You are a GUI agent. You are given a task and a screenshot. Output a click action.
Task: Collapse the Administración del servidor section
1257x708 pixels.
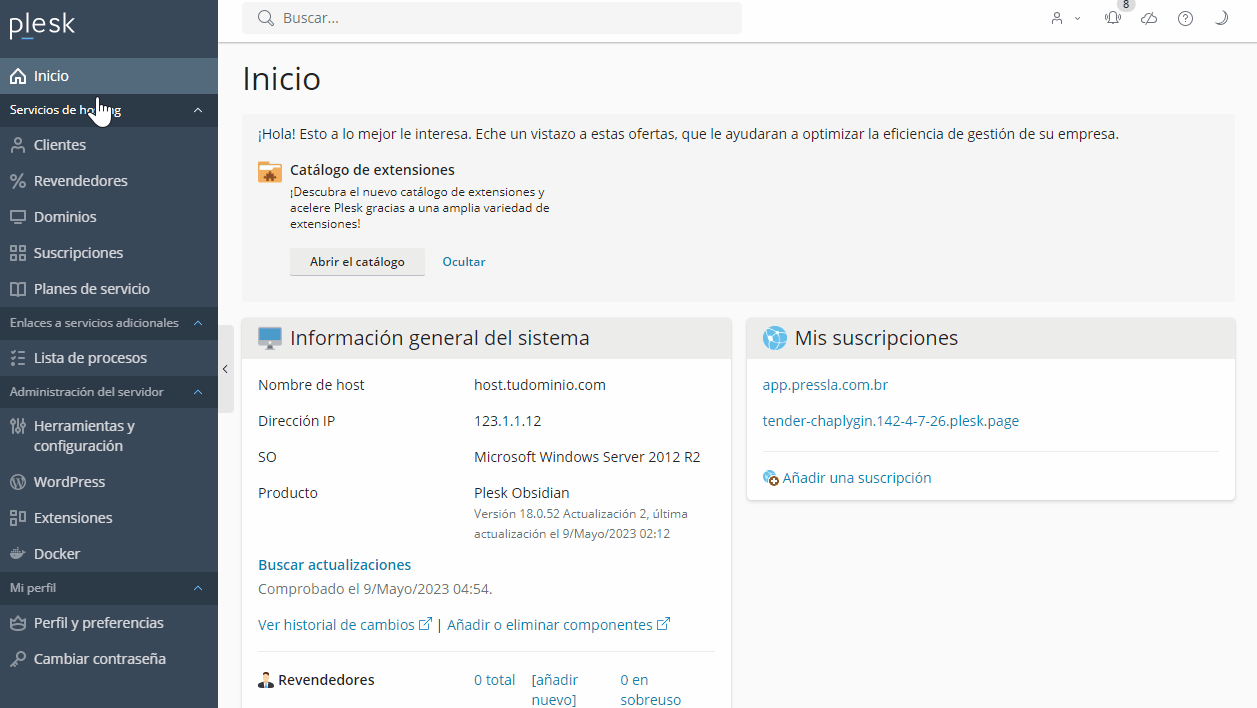pyautogui.click(x=198, y=392)
